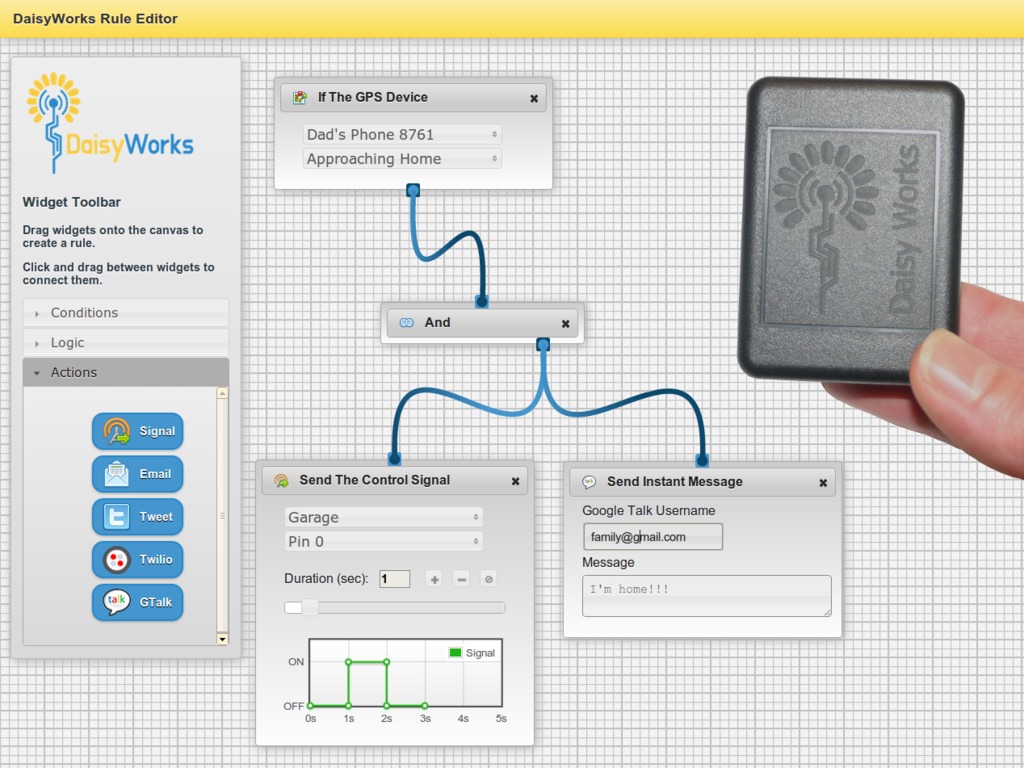Click the reset duration circle button

[x=488, y=579]
